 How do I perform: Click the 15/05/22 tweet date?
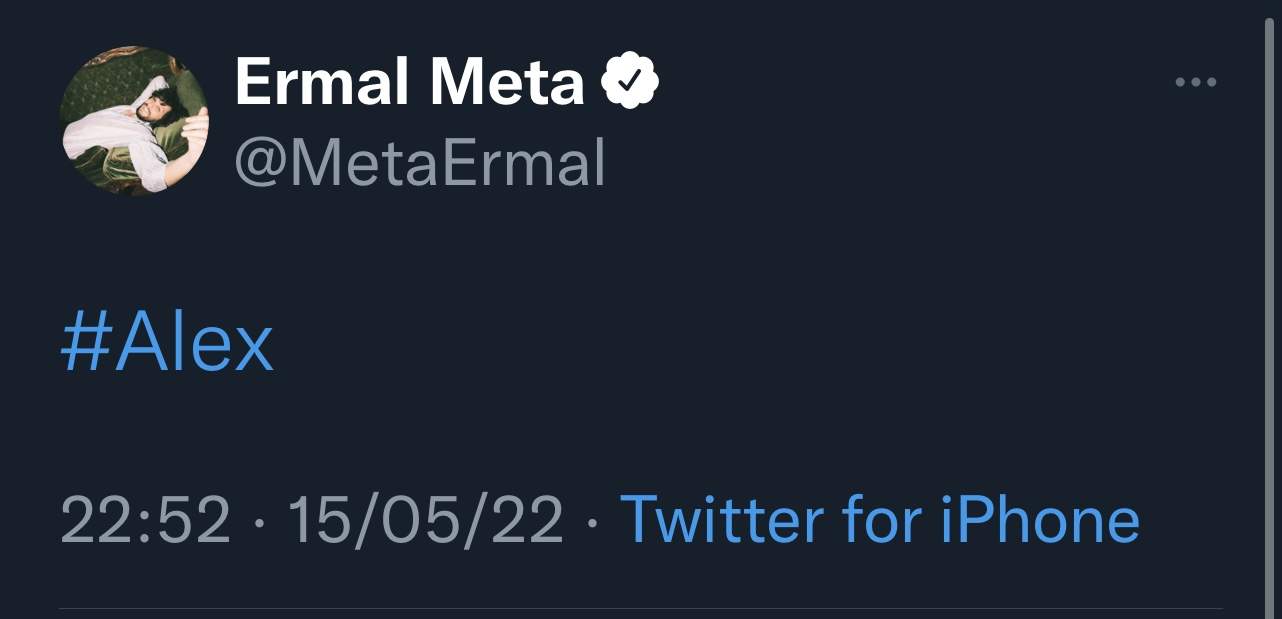pyautogui.click(x=425, y=521)
